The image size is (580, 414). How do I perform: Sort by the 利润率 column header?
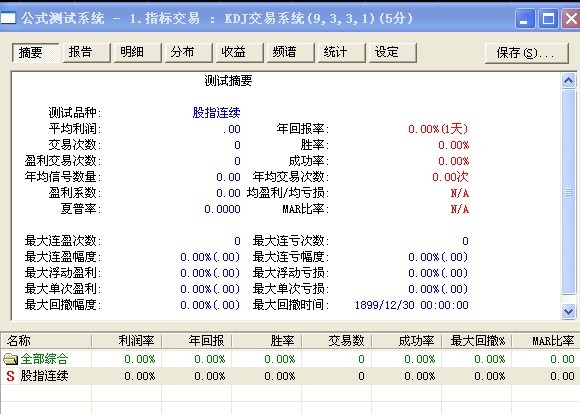(x=127, y=340)
